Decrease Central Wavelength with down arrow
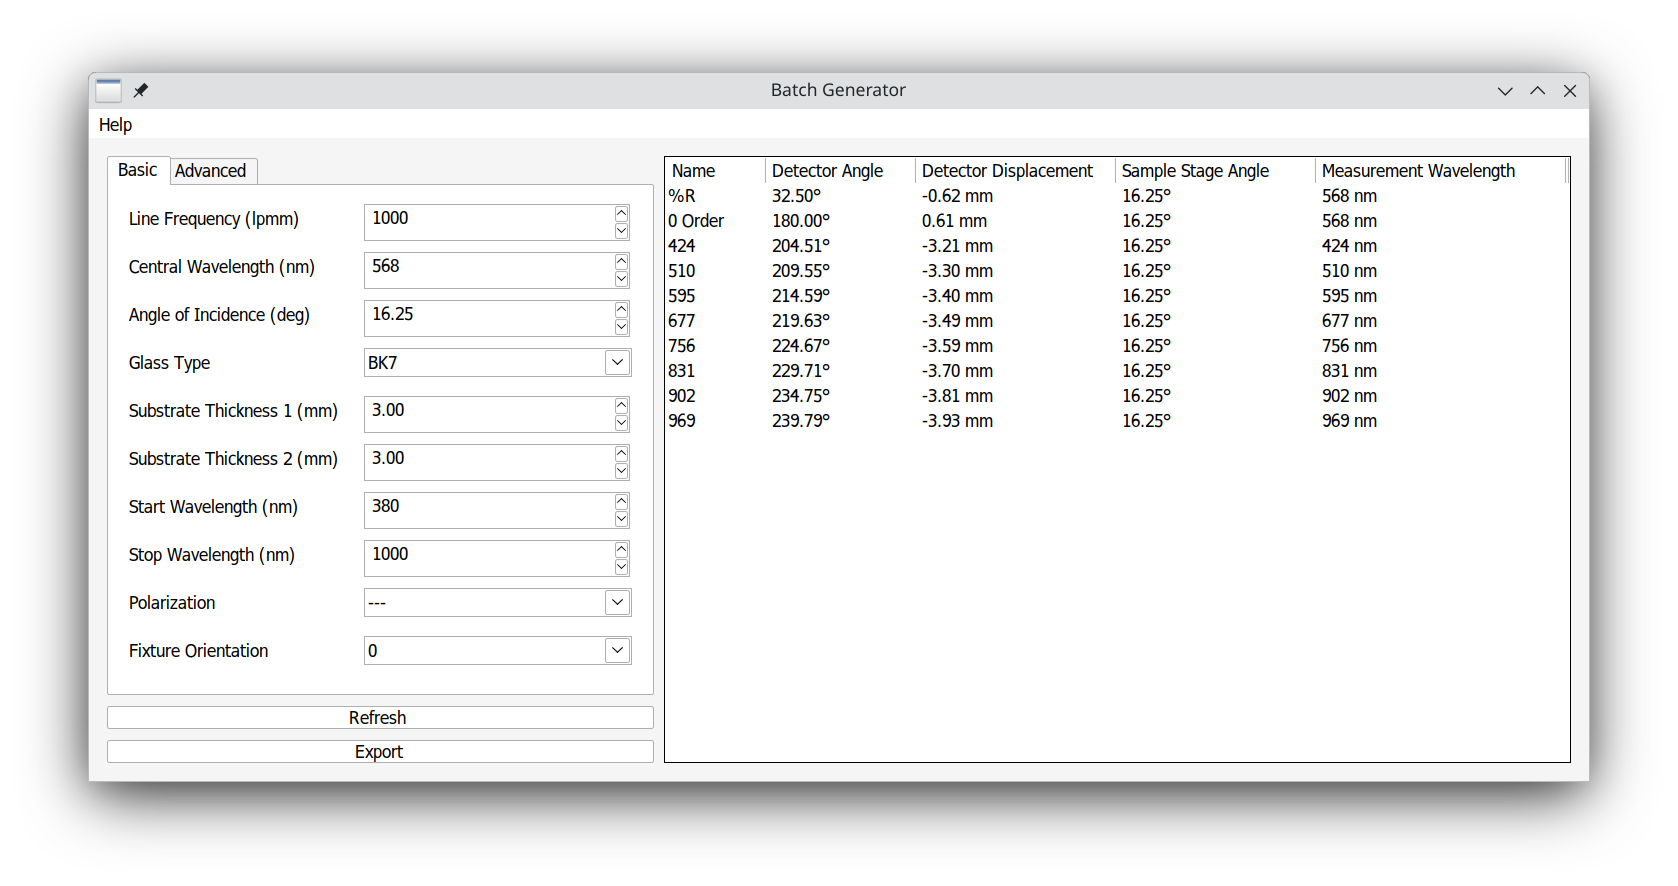Image resolution: width=1678 pixels, height=886 pixels. [x=621, y=279]
